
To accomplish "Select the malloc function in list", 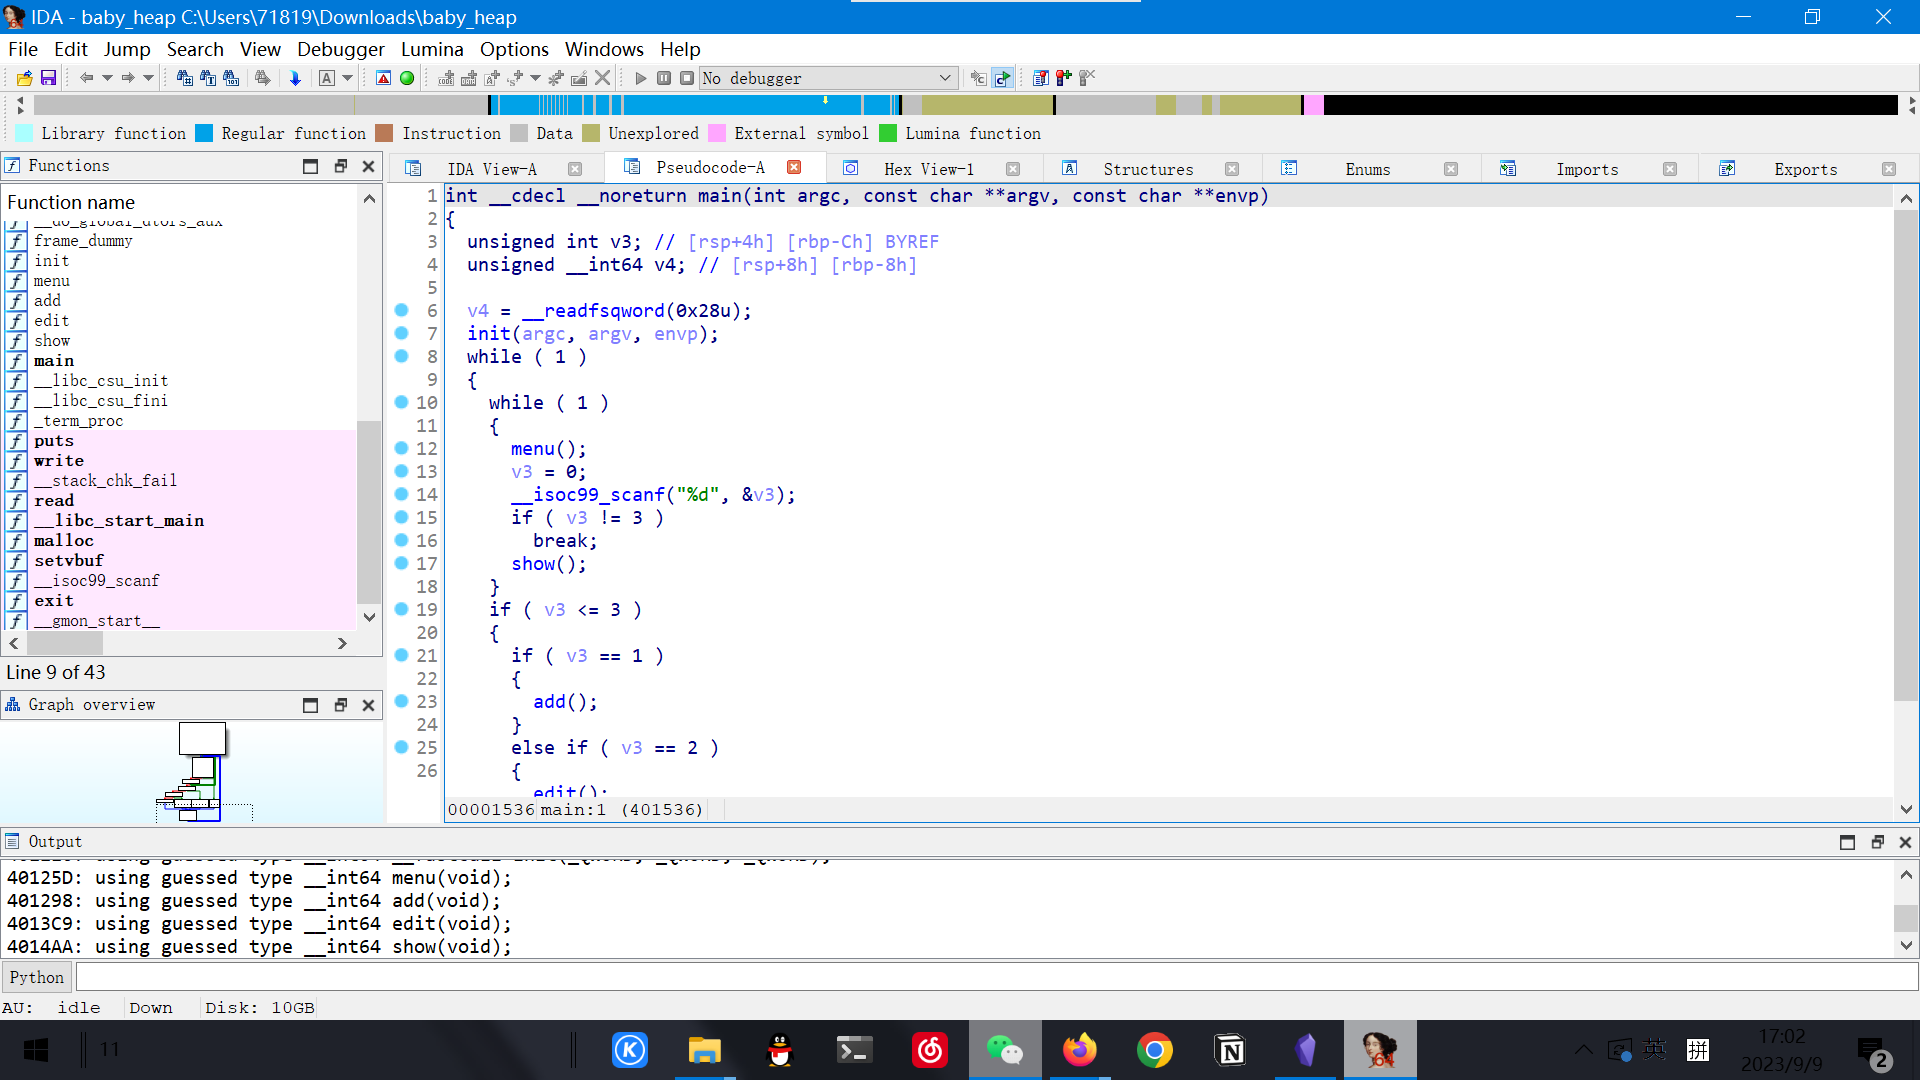I will click(x=64, y=540).
